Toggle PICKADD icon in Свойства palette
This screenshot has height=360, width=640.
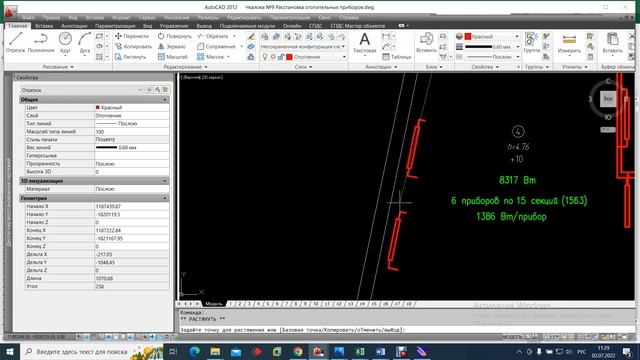point(149,90)
